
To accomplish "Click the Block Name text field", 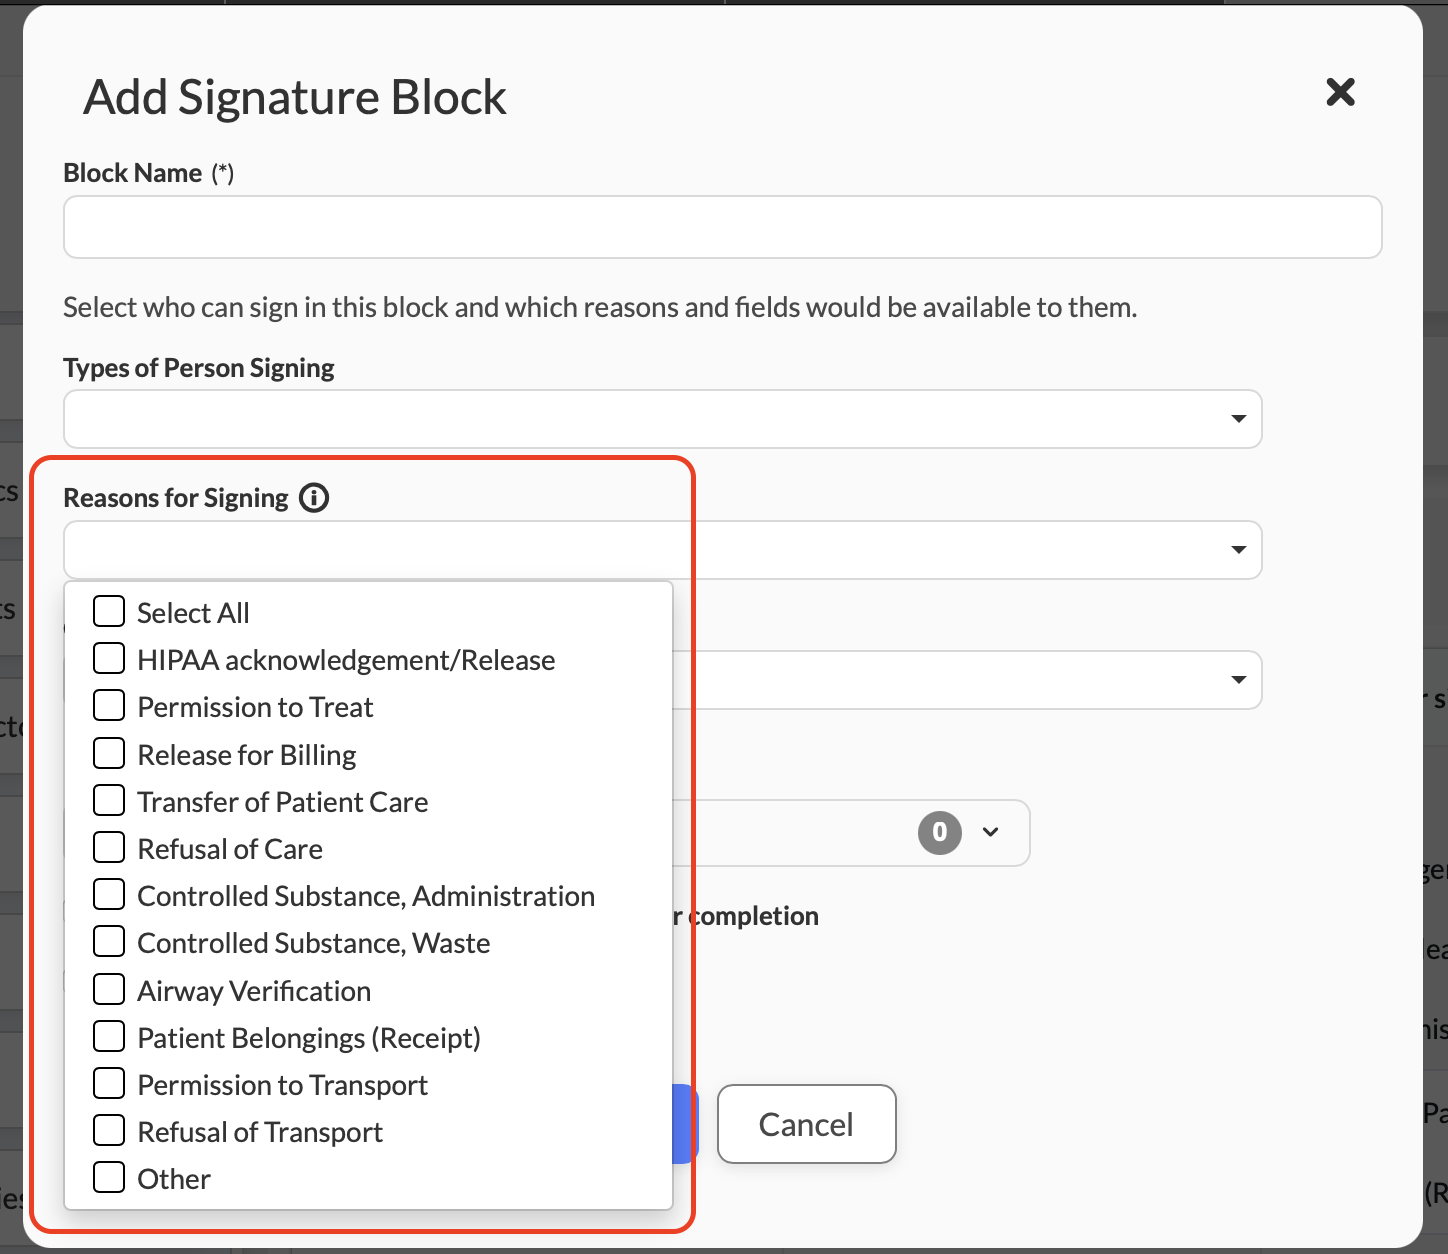I will click(722, 227).
